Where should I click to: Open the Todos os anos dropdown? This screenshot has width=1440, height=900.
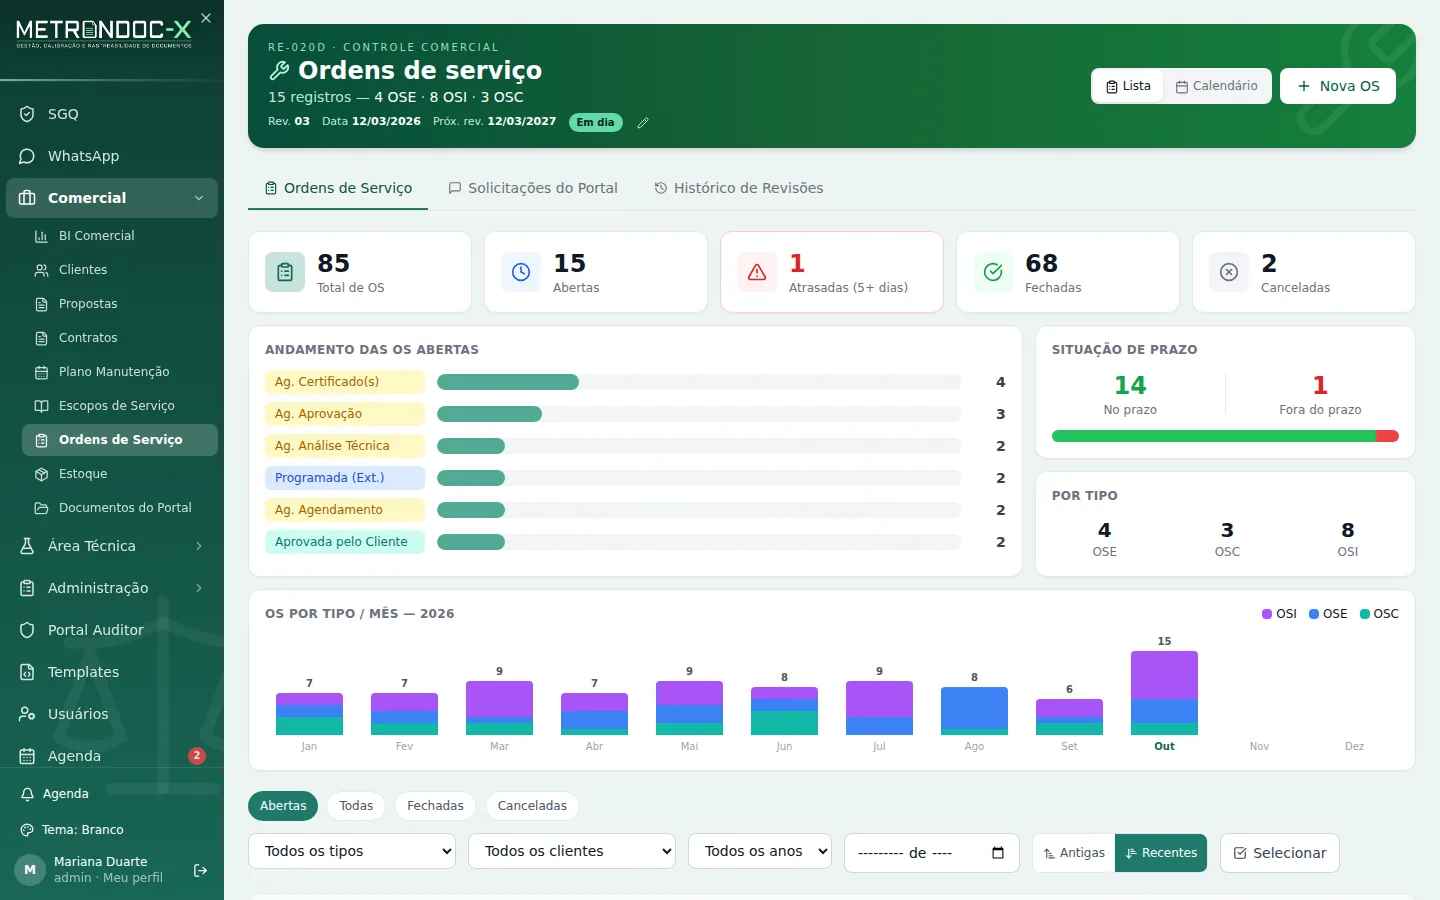[x=760, y=851]
